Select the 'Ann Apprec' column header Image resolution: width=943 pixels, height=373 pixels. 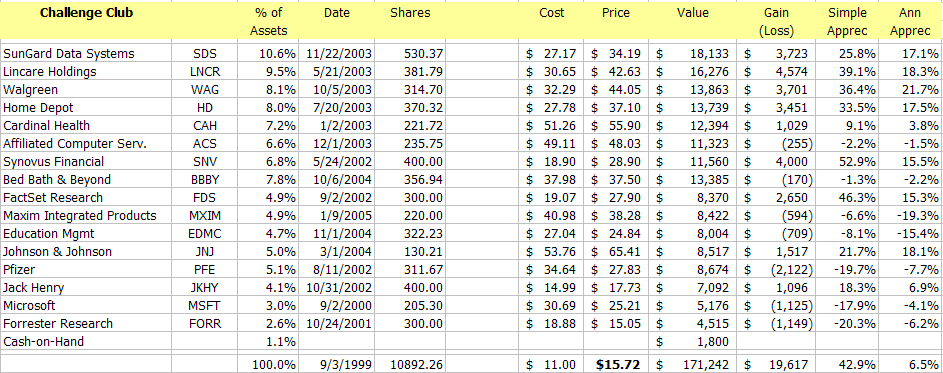911,21
